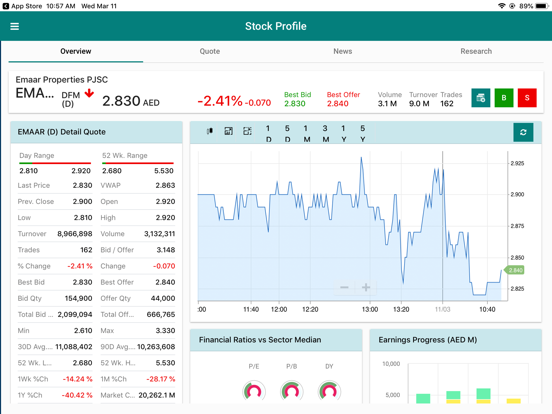Zoom out the chart with minus button

[344, 288]
